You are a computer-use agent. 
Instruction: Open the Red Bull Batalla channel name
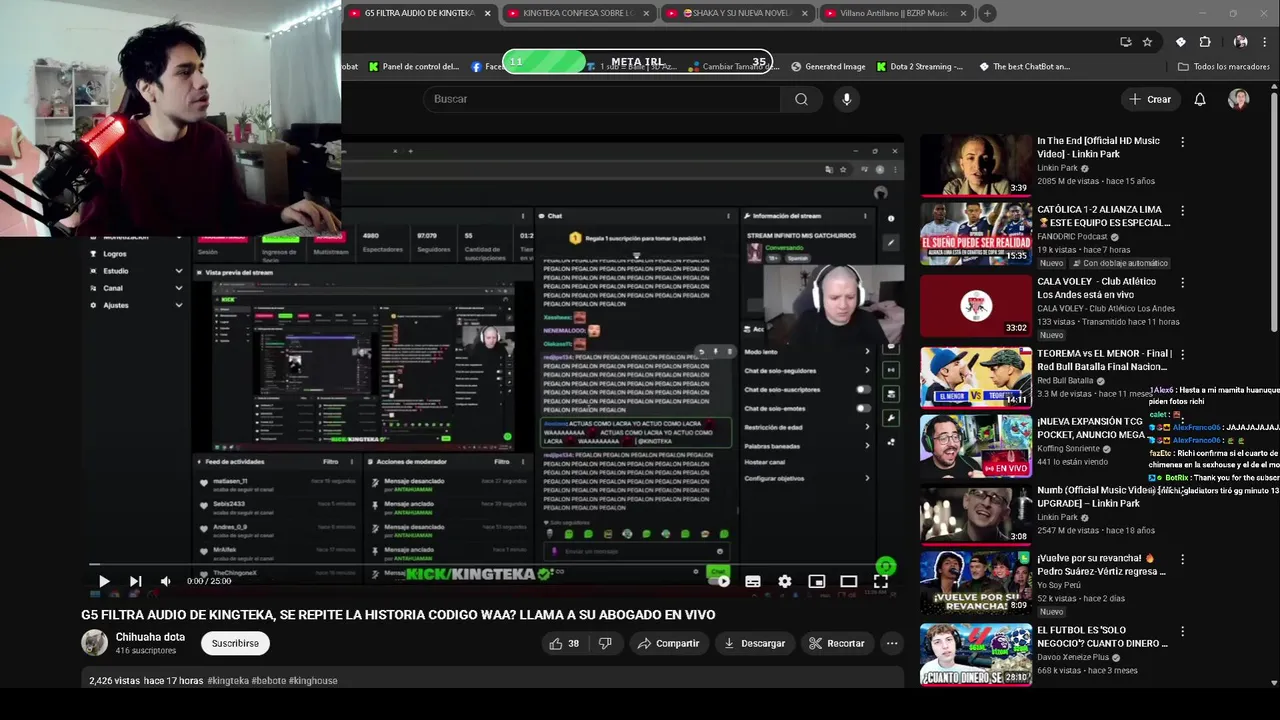[x=1065, y=381]
